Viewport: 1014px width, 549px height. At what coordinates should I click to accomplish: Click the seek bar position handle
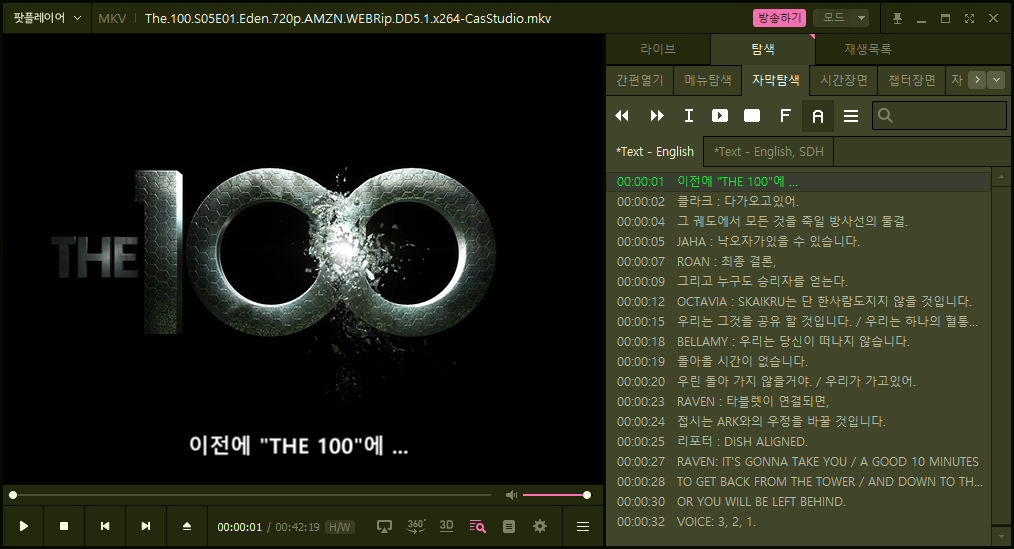tap(13, 495)
